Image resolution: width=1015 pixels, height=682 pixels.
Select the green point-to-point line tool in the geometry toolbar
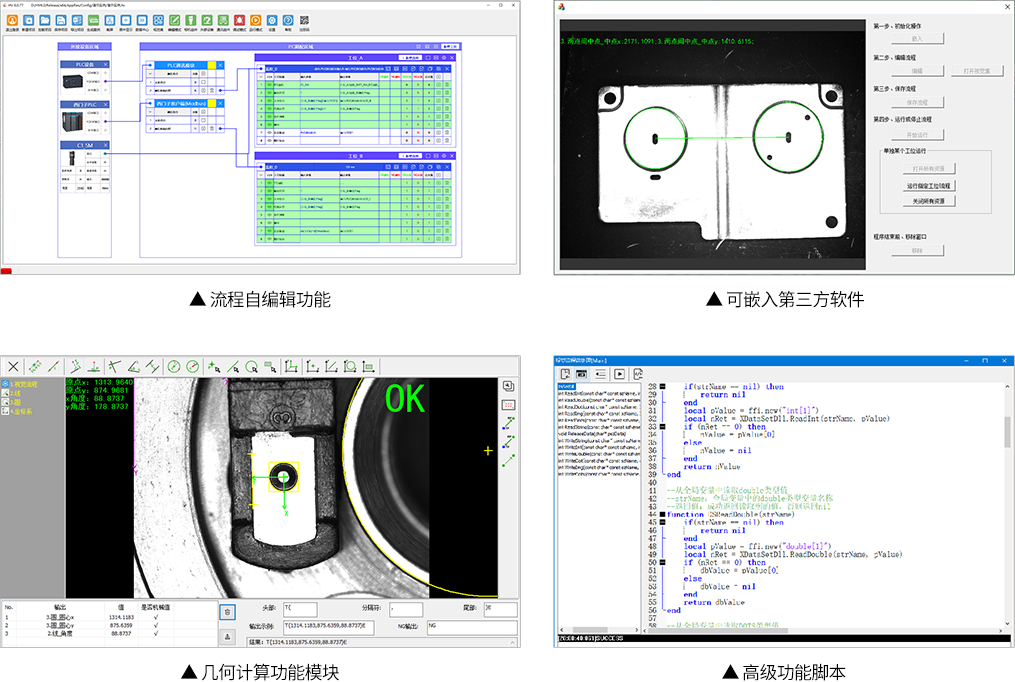(54, 367)
